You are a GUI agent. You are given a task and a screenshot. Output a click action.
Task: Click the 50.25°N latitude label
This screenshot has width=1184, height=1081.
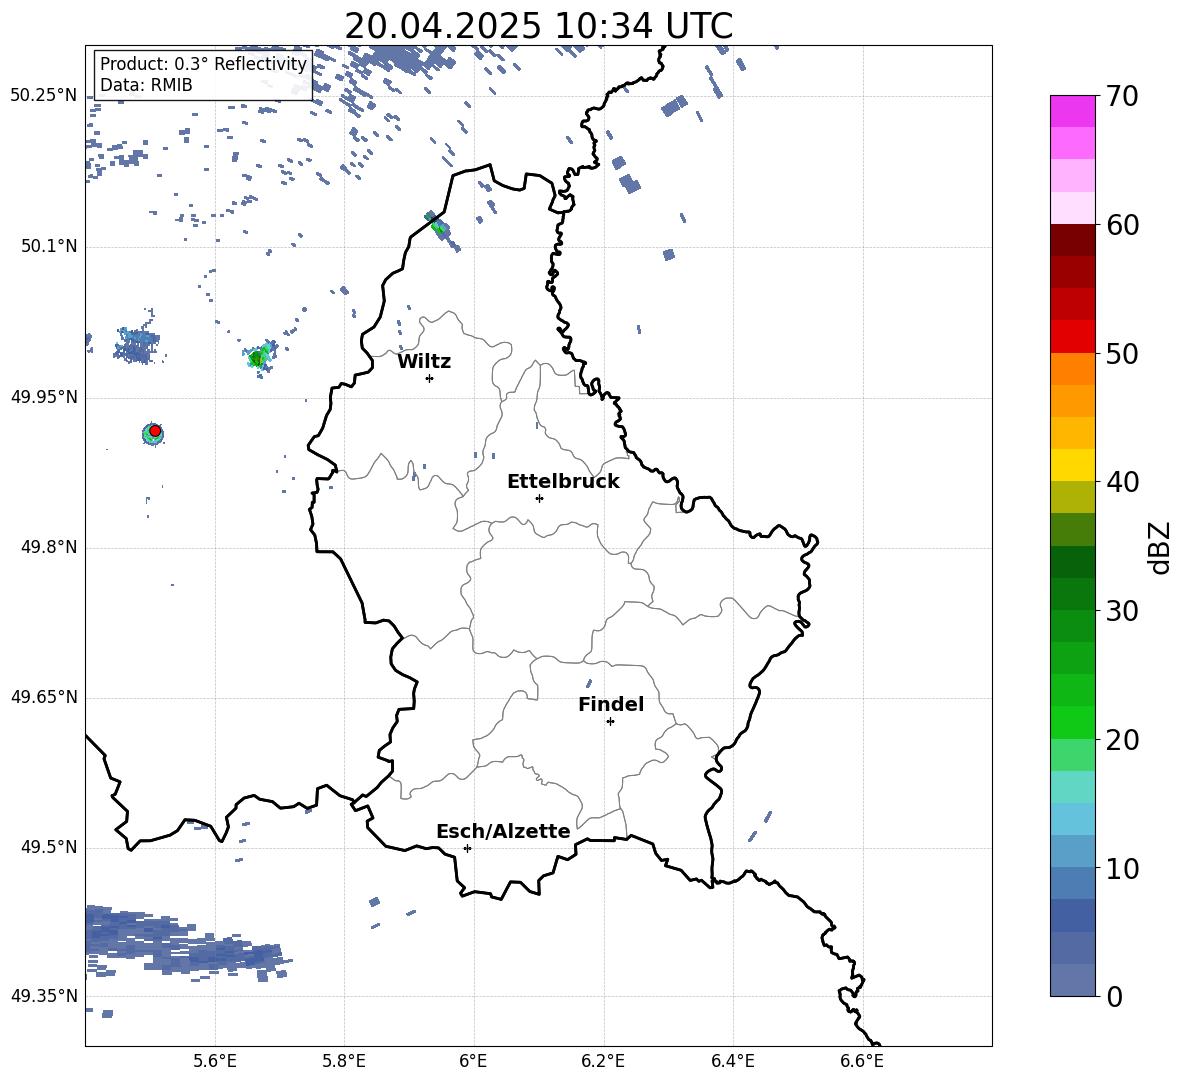coord(44,96)
